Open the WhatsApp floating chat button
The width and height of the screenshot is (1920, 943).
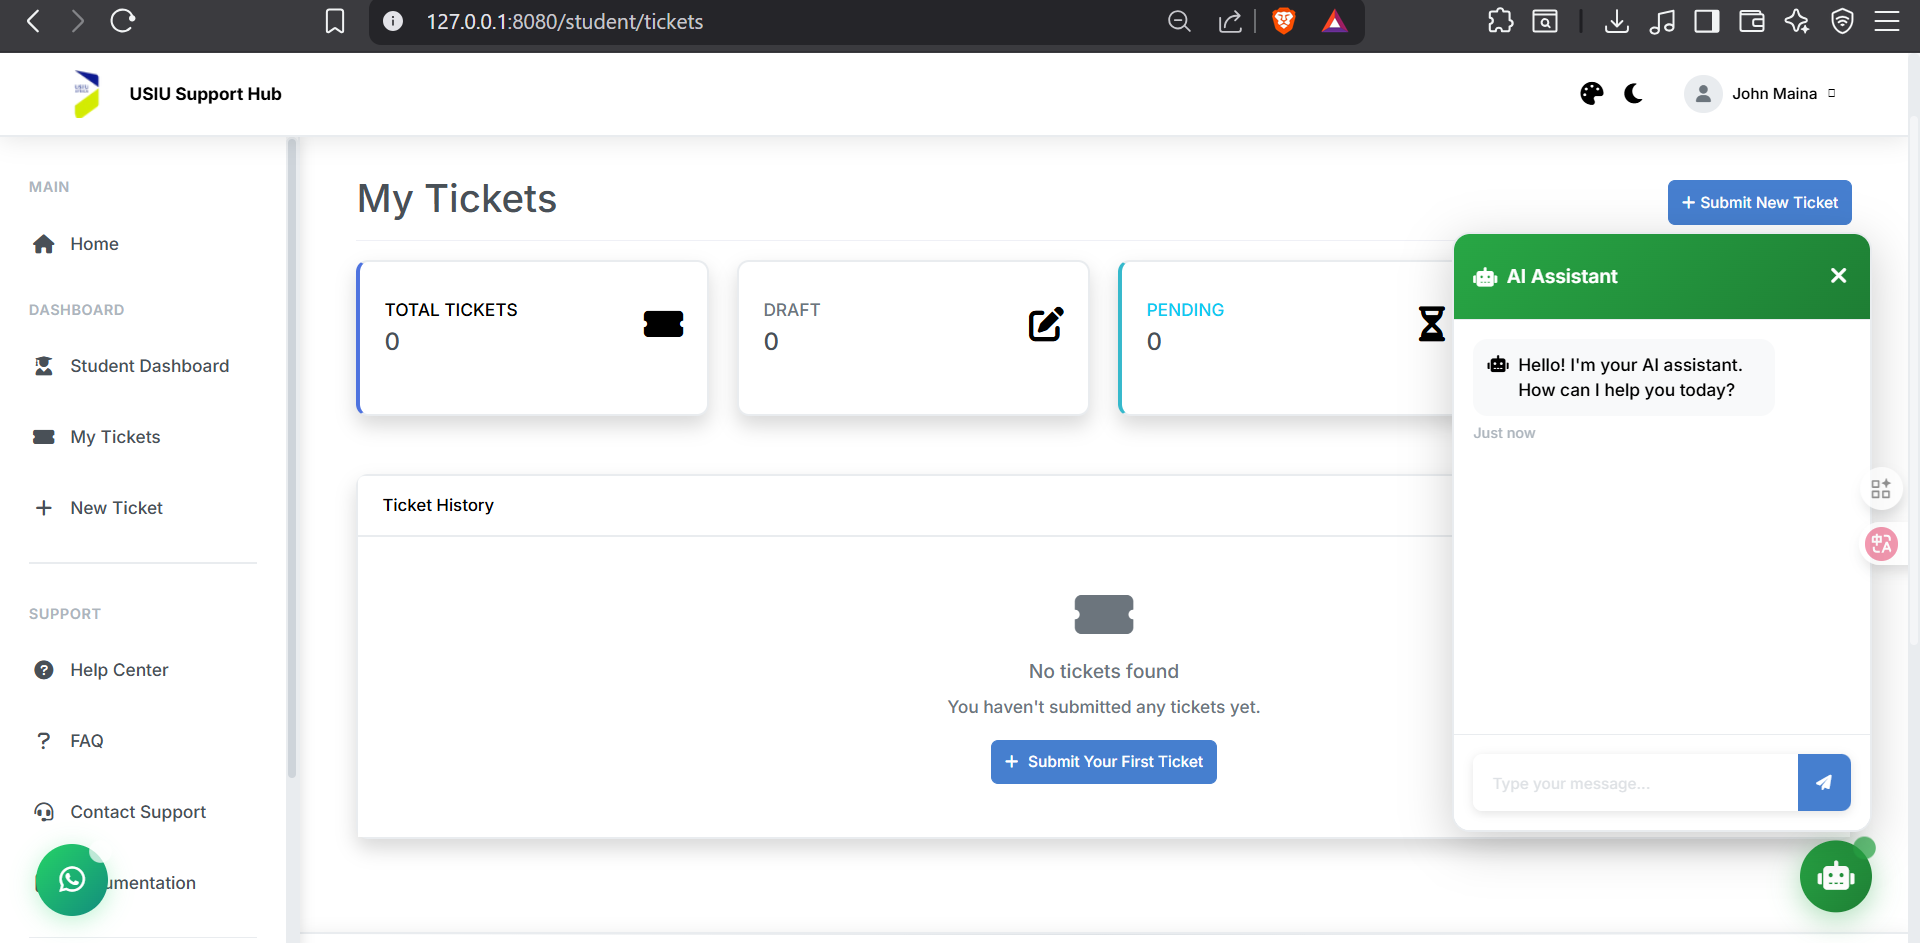click(x=71, y=879)
